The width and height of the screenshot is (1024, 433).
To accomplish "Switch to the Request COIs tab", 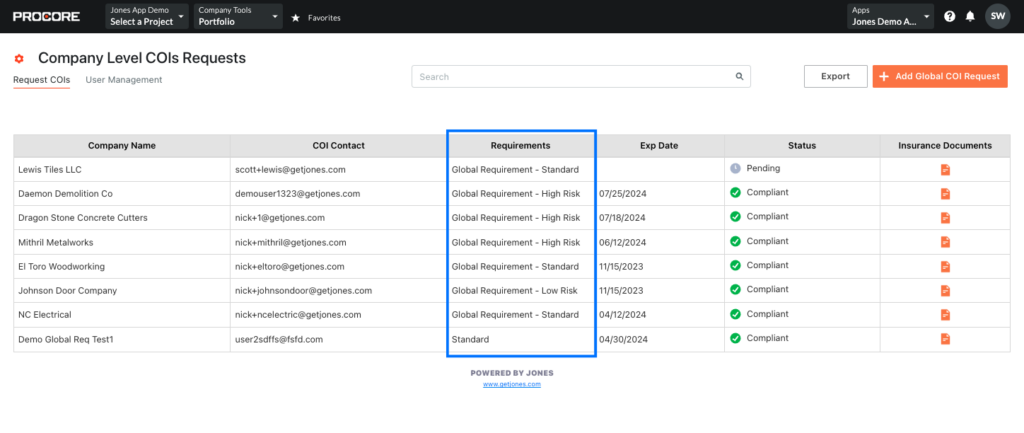I will coord(42,80).
